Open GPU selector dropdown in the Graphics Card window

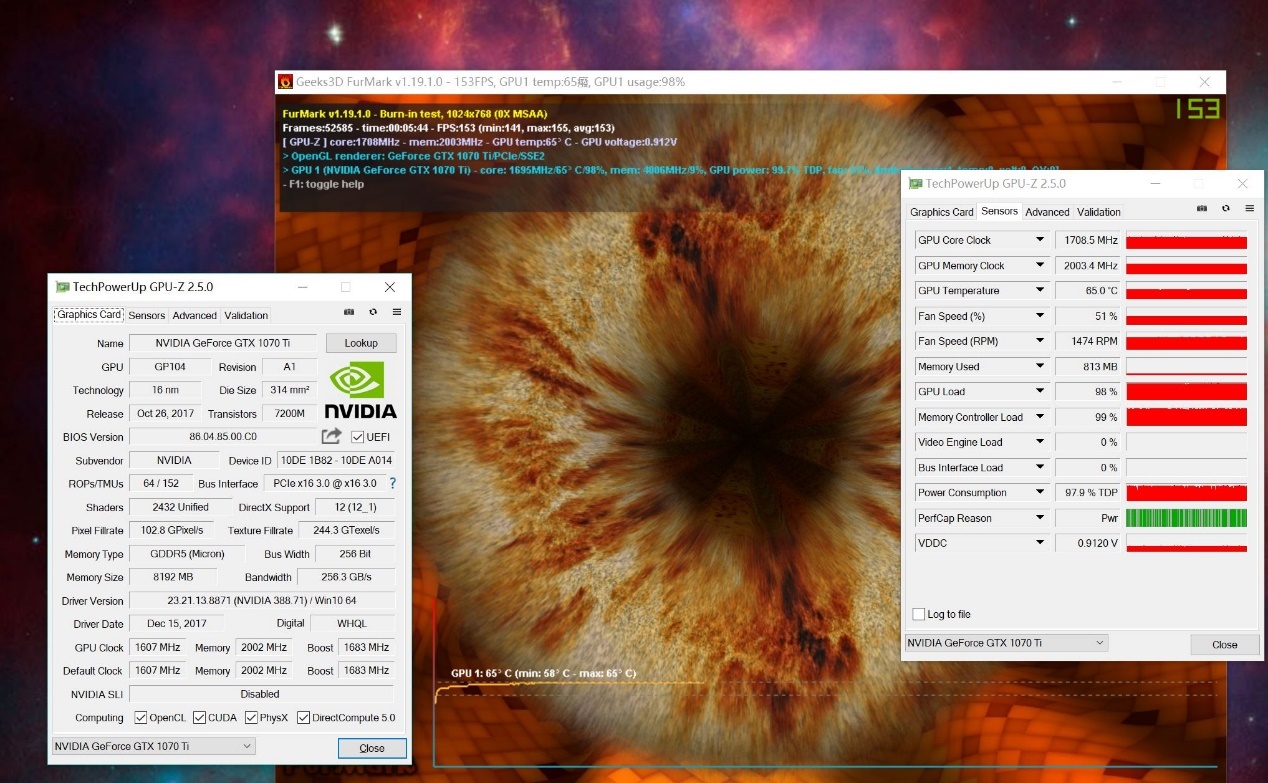pyautogui.click(x=154, y=746)
